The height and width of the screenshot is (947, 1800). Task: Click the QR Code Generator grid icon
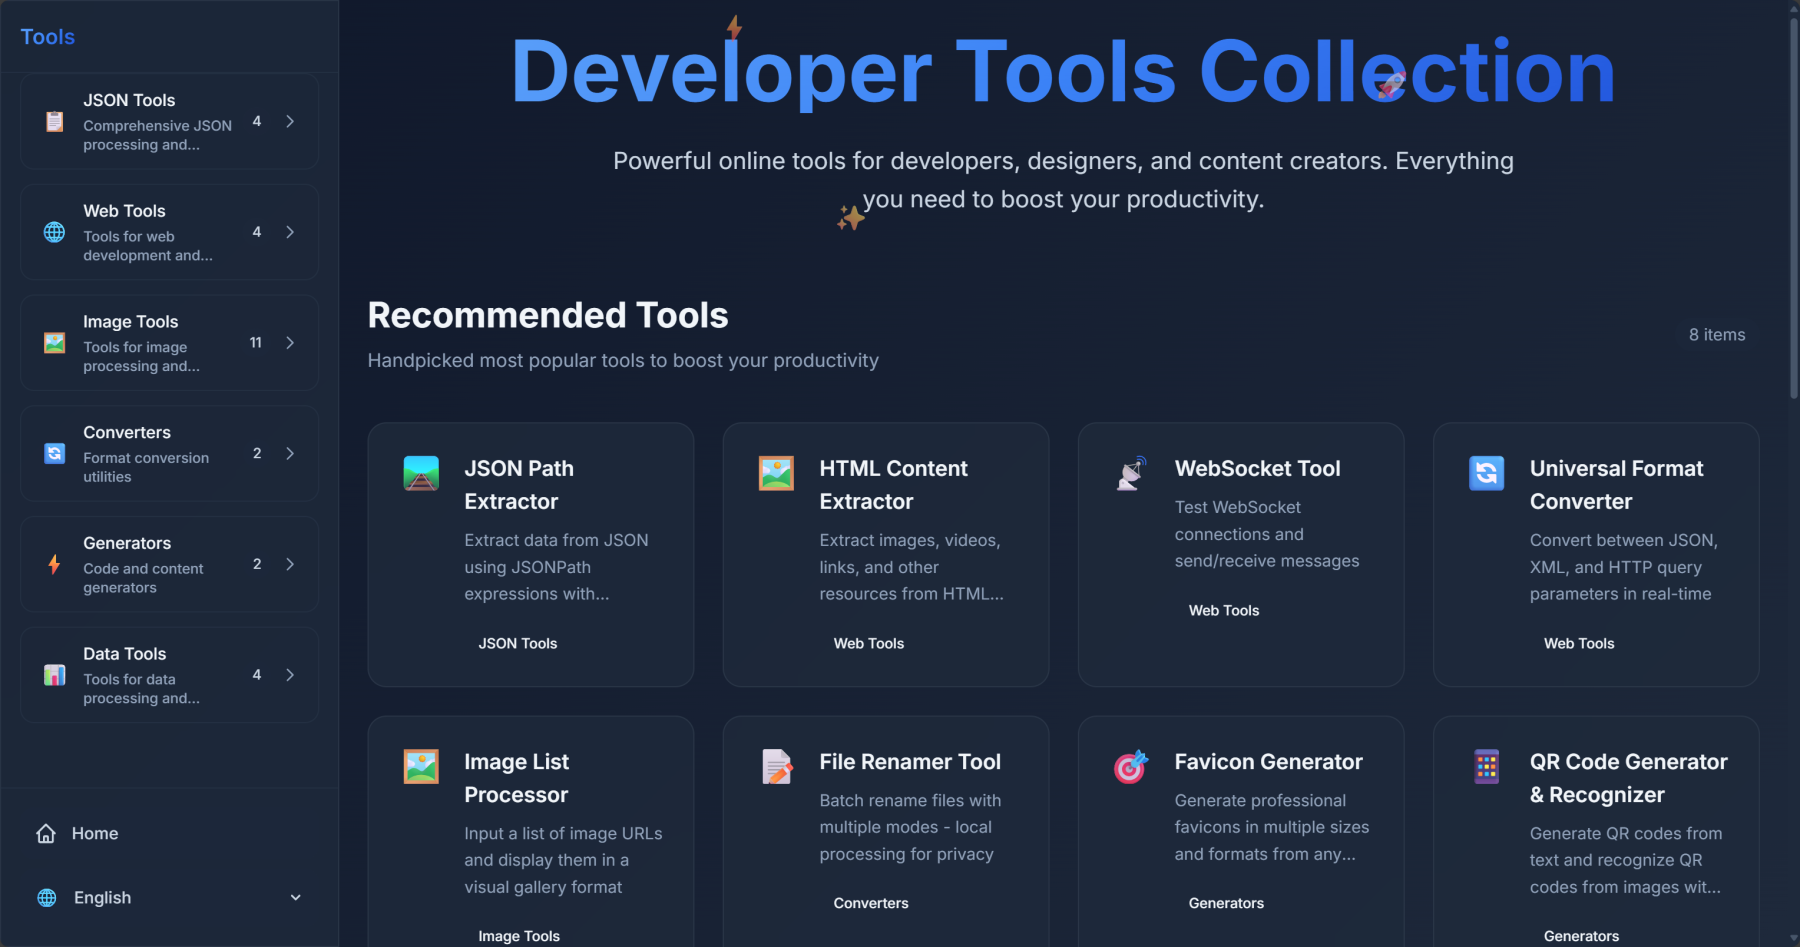coord(1486,767)
